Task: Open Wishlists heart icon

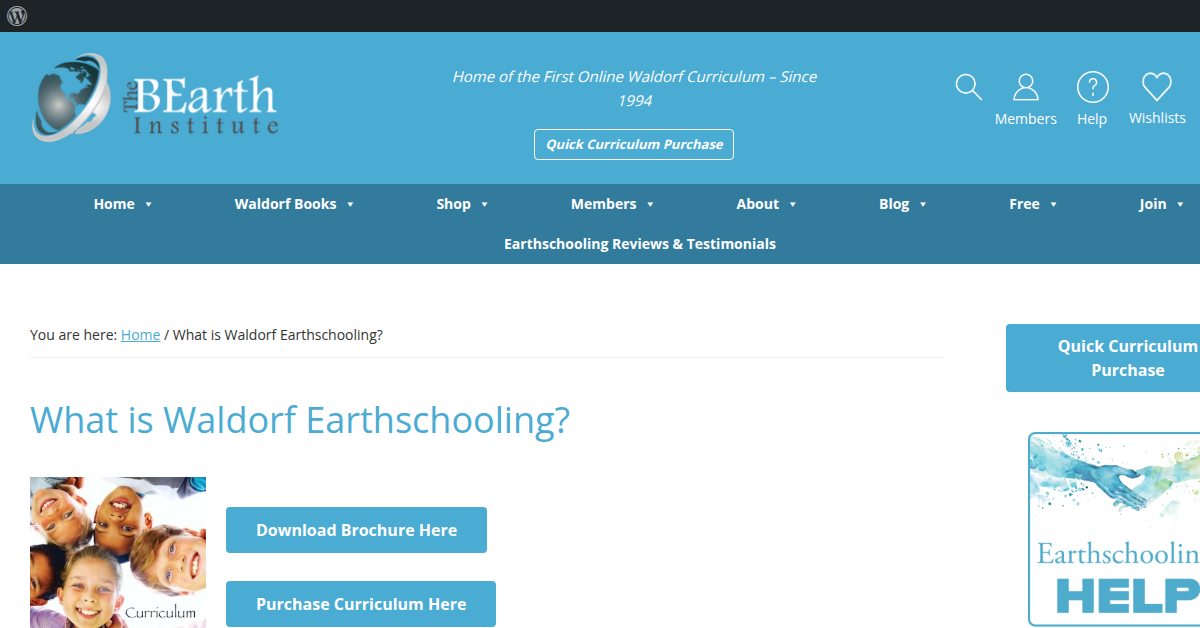Action: point(1157,88)
